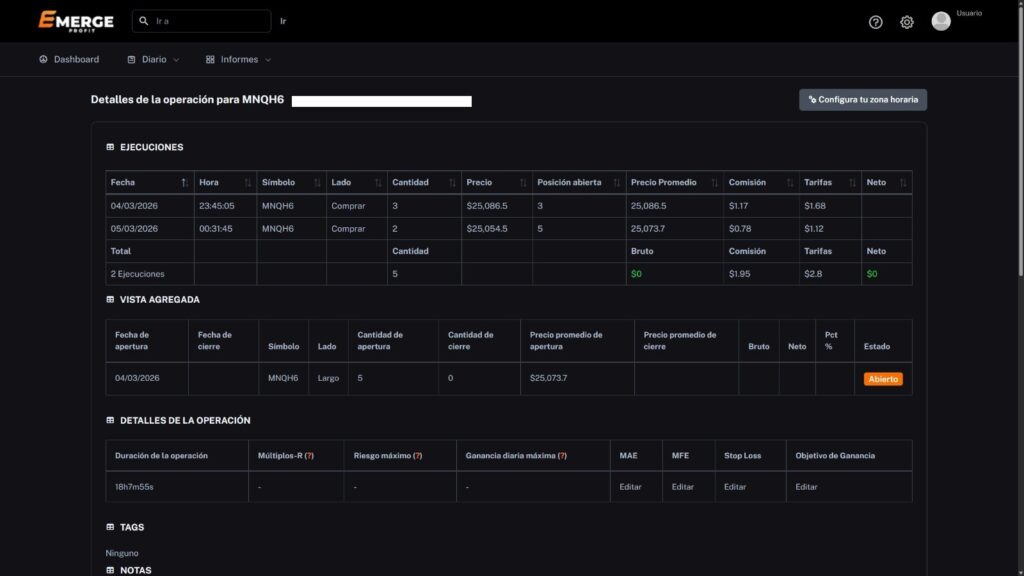Click the Ir search button

[283, 21]
